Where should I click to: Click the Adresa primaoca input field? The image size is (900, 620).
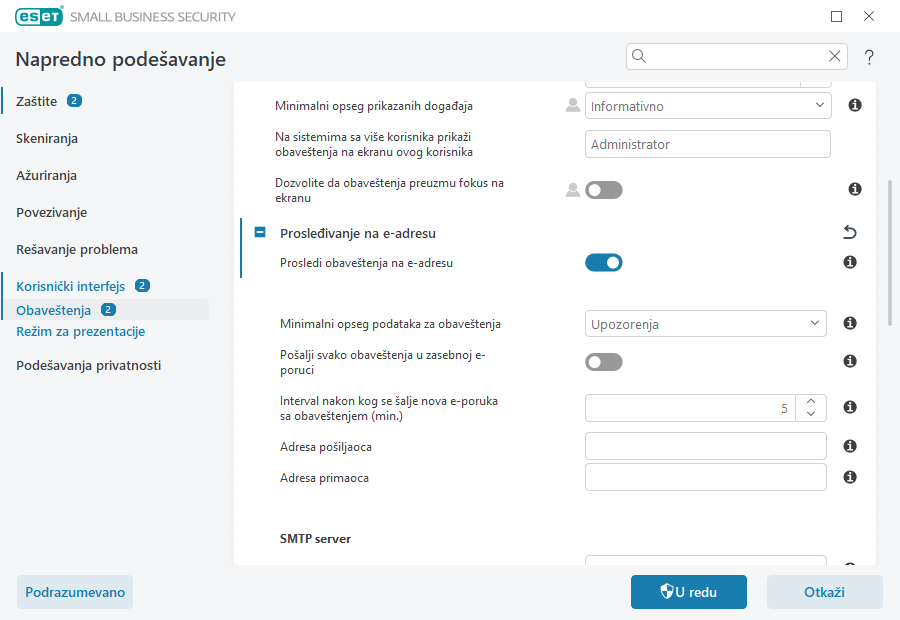tap(705, 478)
